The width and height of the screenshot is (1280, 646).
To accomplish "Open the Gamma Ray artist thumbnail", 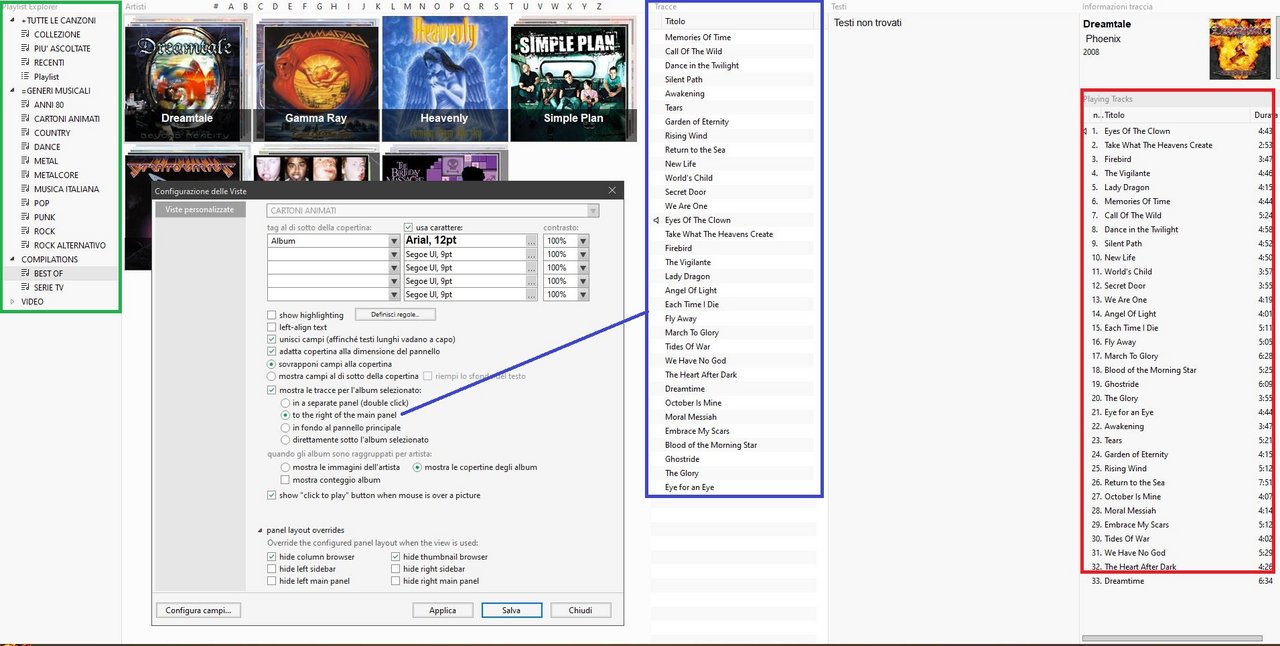I will click(316, 79).
